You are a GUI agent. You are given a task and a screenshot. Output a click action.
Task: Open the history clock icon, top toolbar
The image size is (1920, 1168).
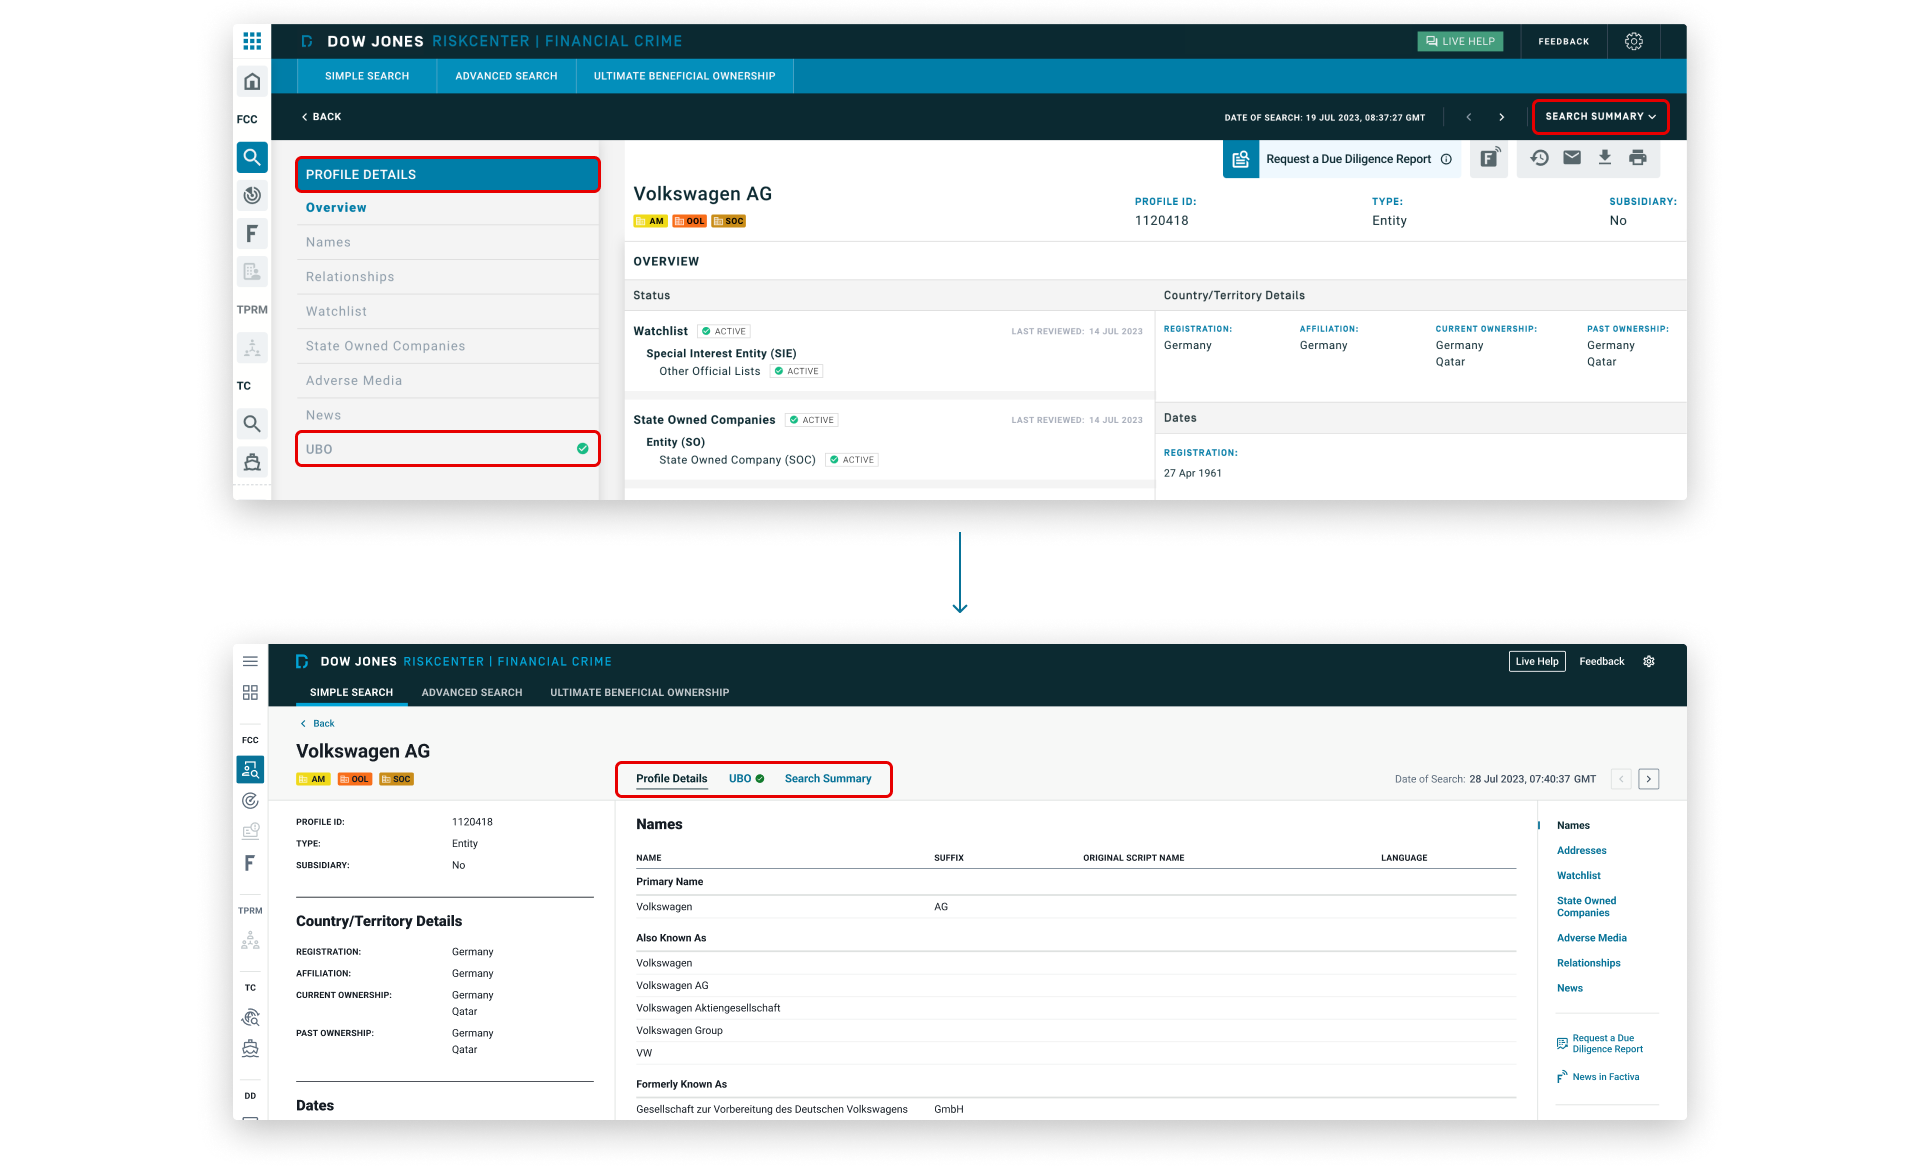pyautogui.click(x=1540, y=157)
